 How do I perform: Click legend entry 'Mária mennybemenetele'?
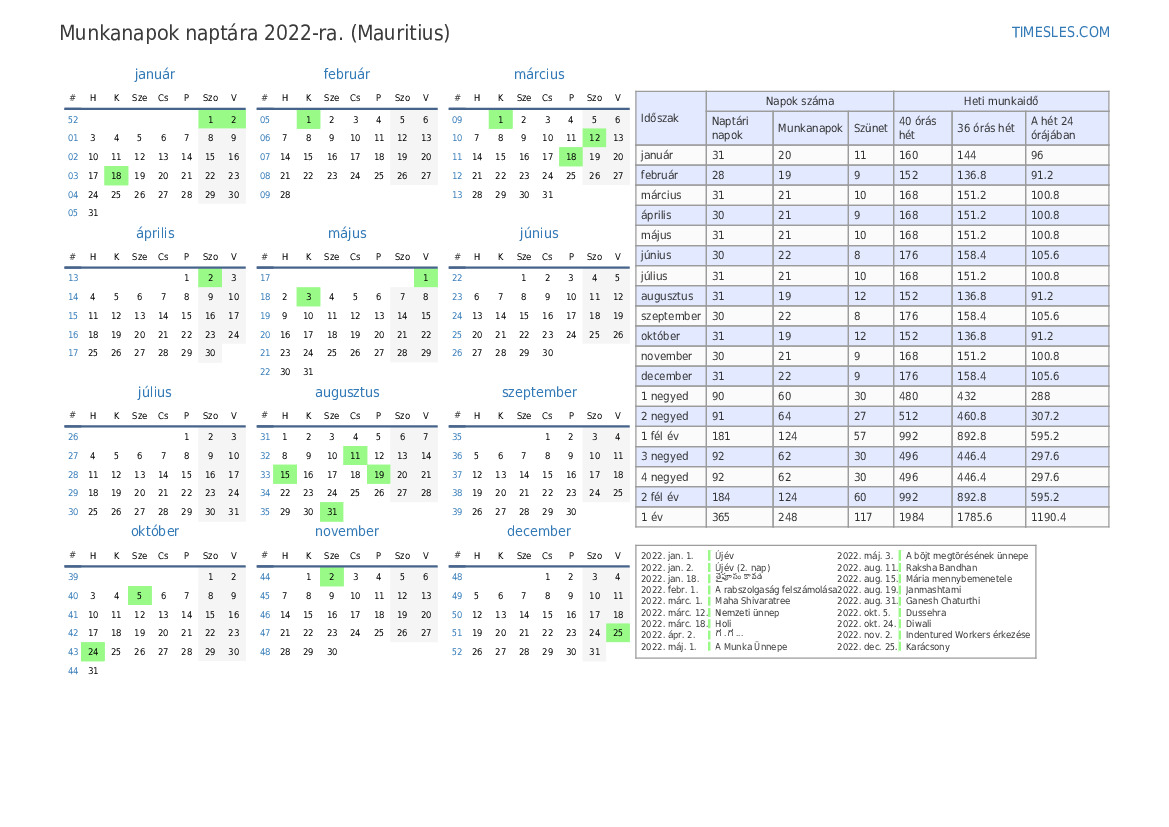959,579
